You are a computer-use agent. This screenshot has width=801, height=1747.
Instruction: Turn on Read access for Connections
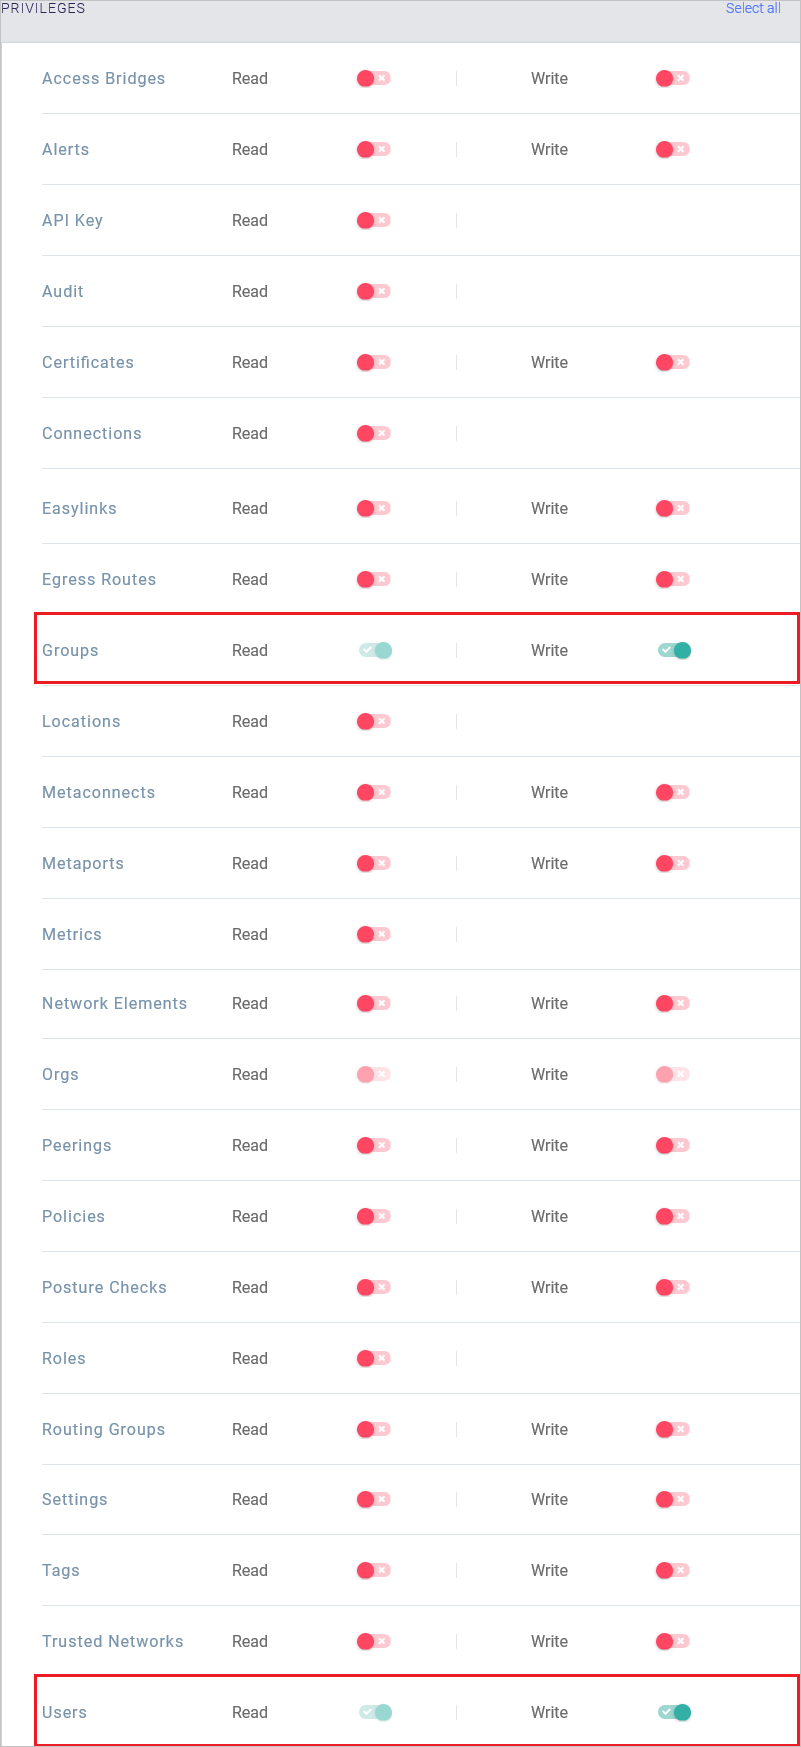coord(372,433)
